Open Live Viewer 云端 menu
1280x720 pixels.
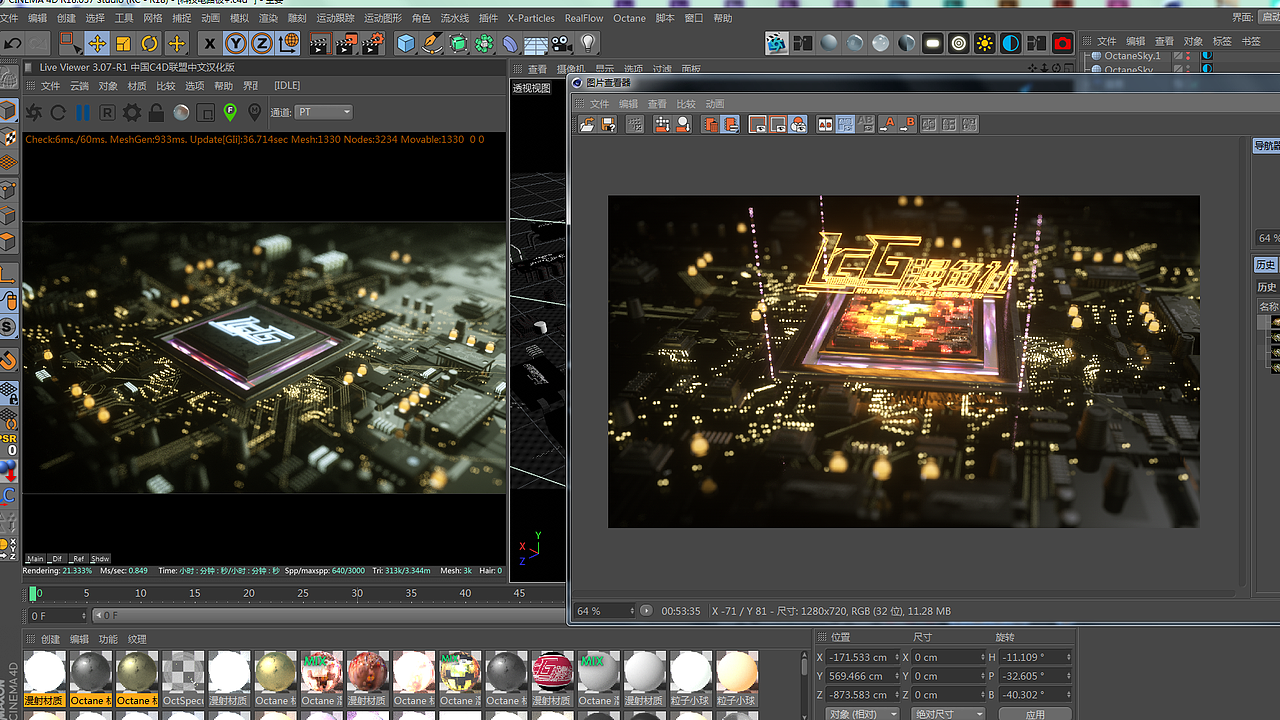(x=79, y=86)
